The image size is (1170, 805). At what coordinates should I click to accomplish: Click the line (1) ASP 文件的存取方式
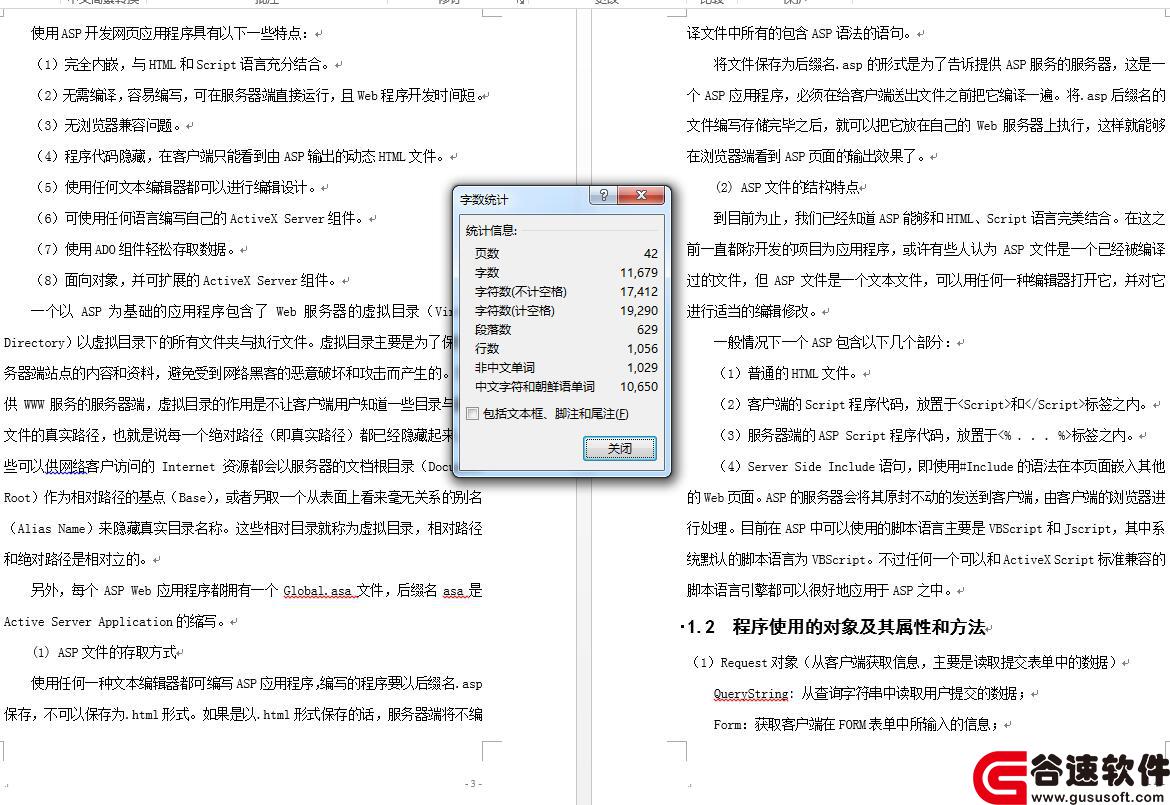[x=105, y=653]
